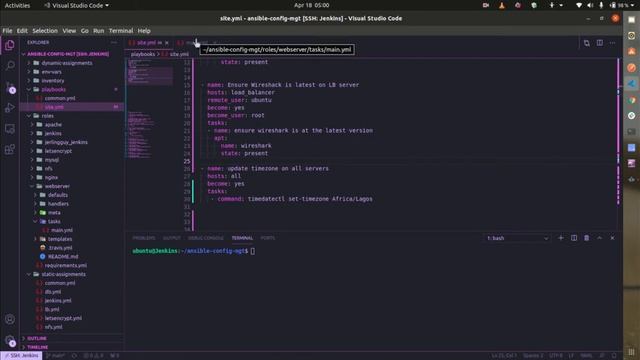Switch to the PROBLEMS panel tab
The width and height of the screenshot is (640, 360).
point(144,238)
